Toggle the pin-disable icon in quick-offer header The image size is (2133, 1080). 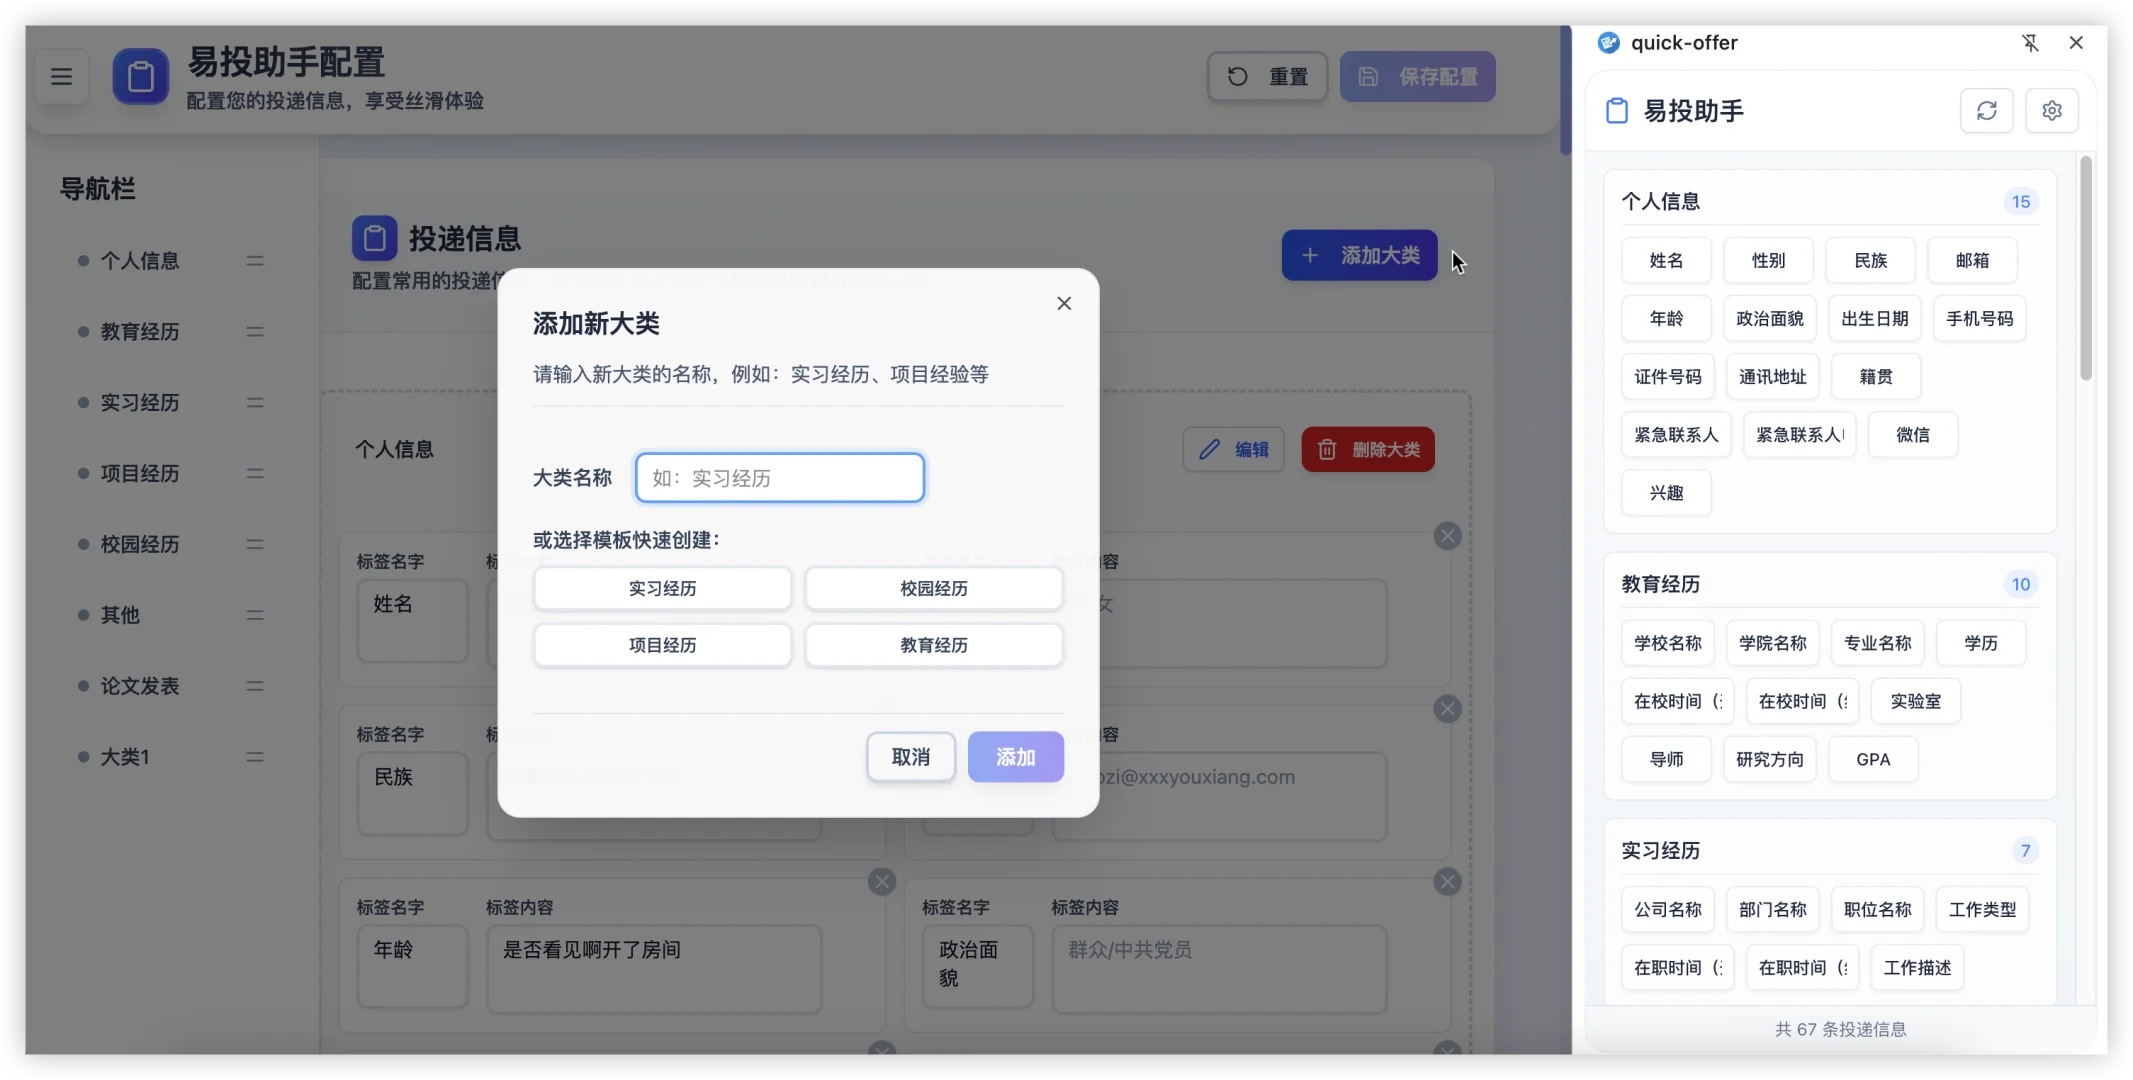(2031, 43)
